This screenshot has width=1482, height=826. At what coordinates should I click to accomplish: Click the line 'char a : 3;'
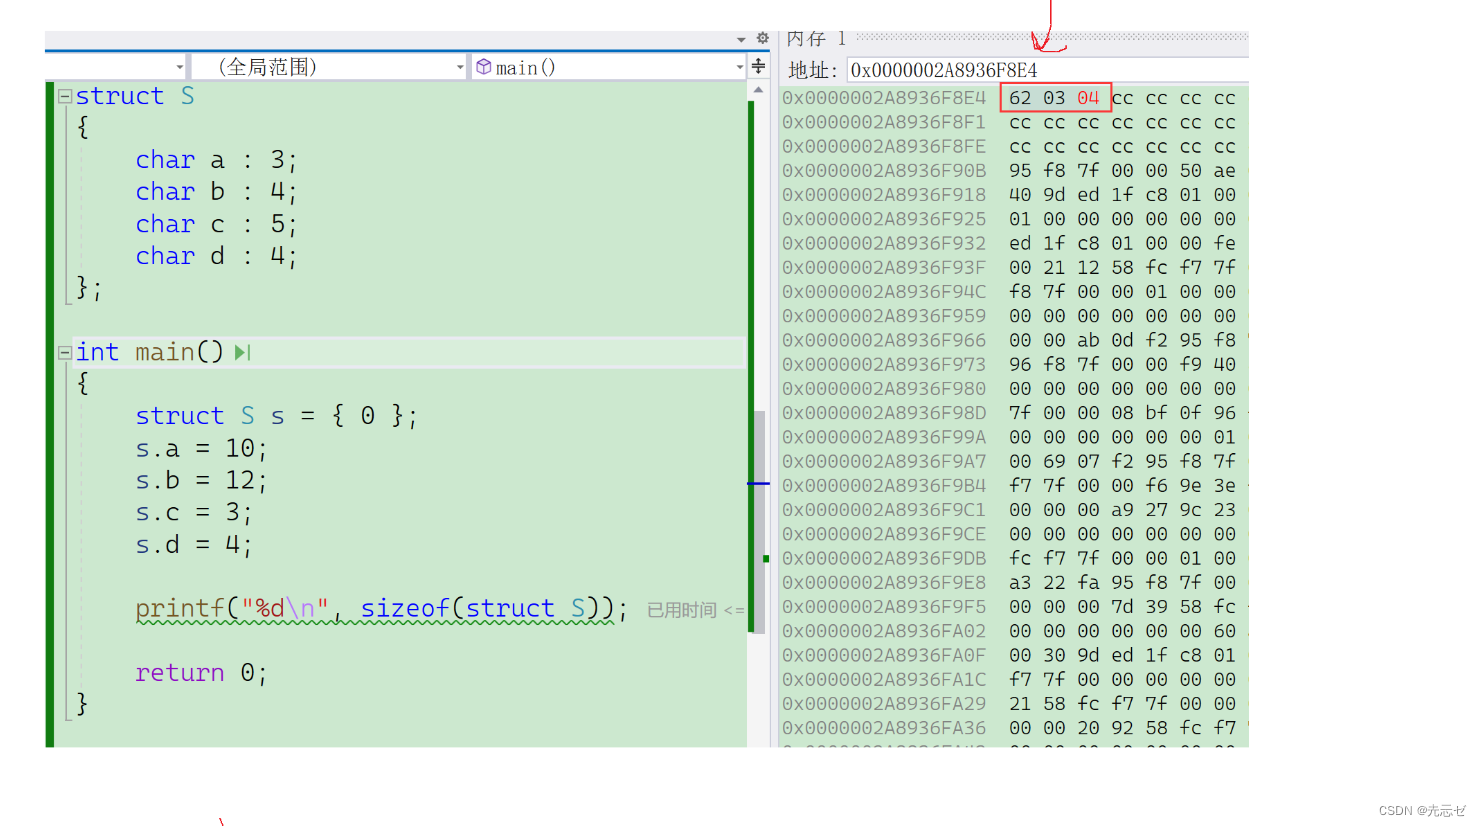[x=216, y=160]
